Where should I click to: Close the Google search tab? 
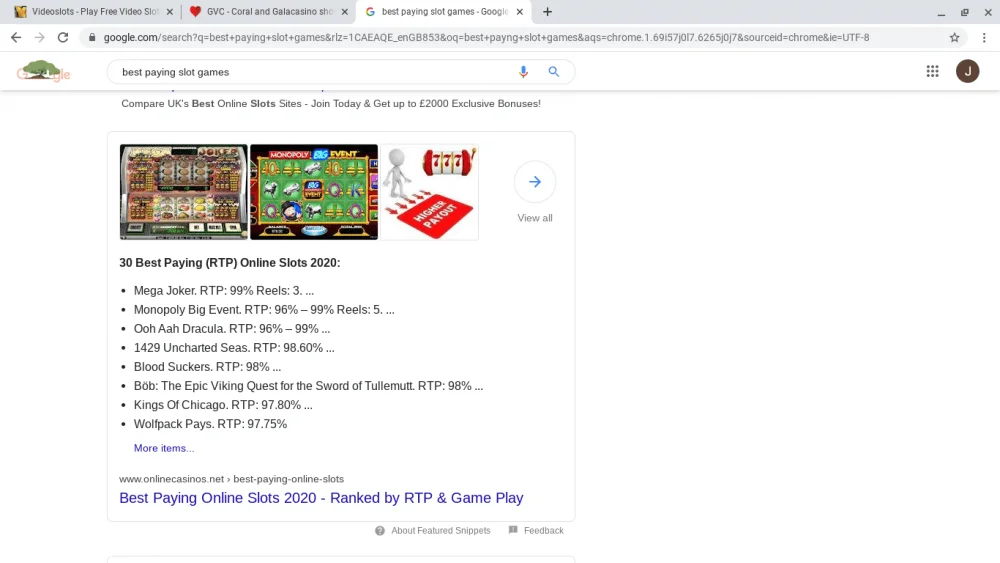[x=520, y=11]
